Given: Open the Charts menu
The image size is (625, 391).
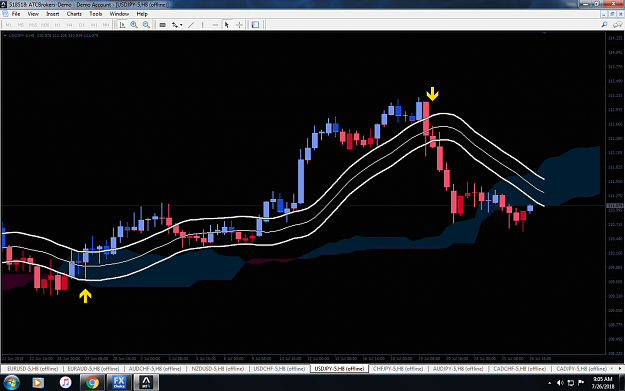Looking at the screenshot, I should (x=74, y=14).
